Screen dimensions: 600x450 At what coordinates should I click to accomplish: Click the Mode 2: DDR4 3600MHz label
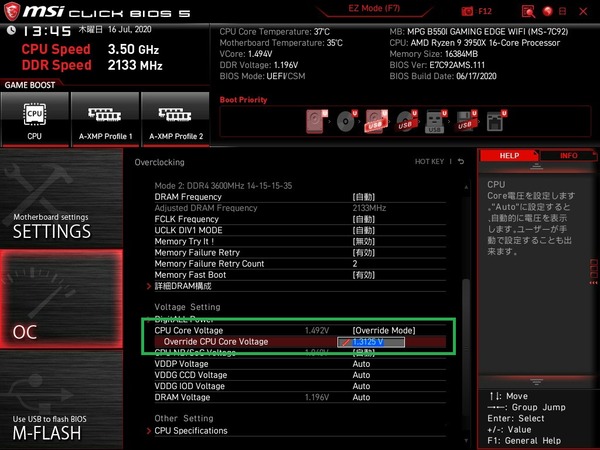(223, 186)
